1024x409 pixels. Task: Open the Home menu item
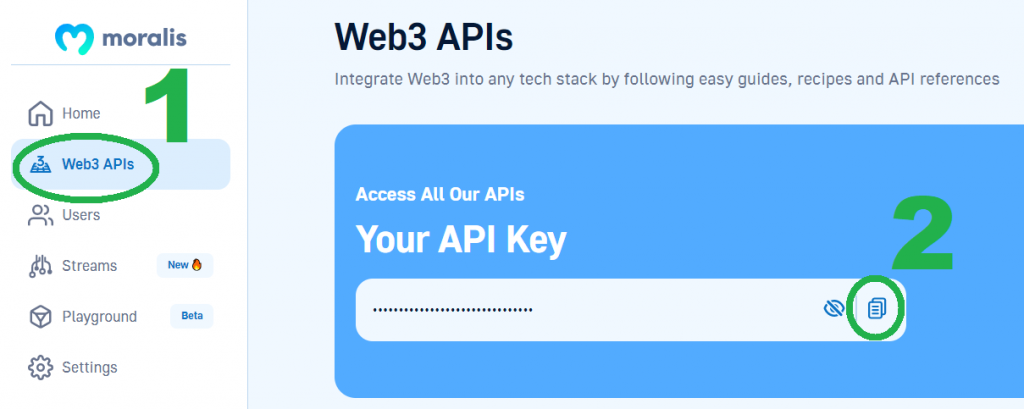81,113
